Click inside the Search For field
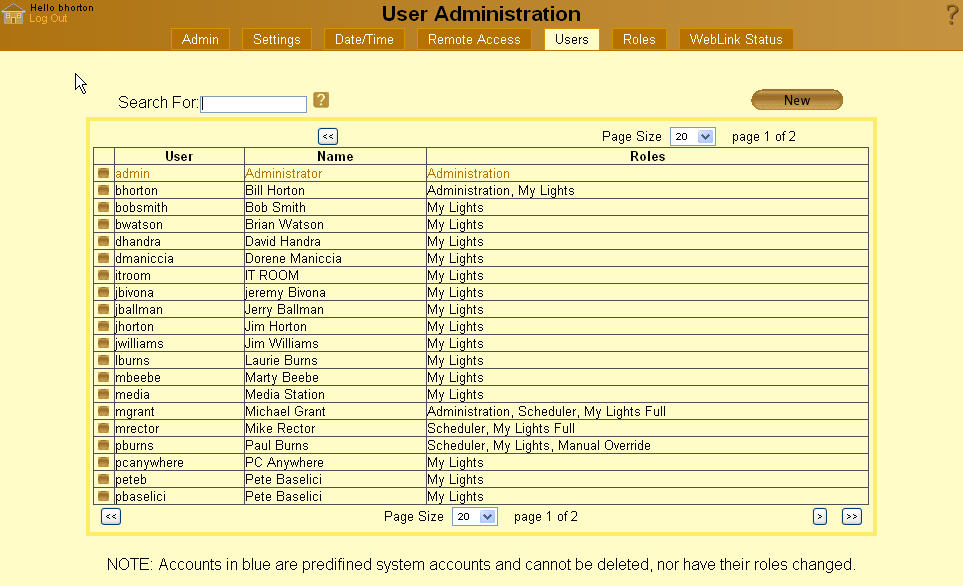Image resolution: width=963 pixels, height=586 pixels. click(251, 103)
